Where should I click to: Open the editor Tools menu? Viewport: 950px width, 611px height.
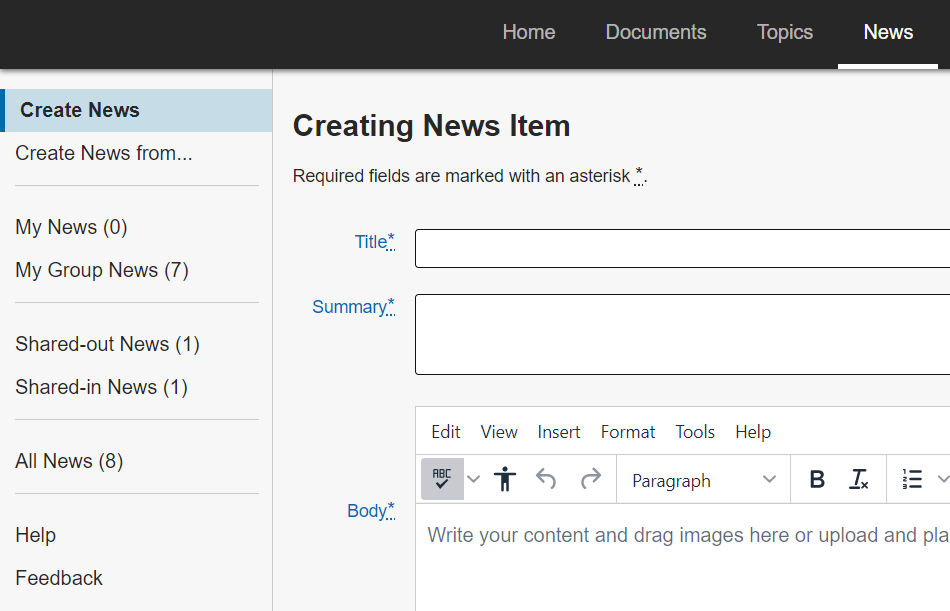695,432
